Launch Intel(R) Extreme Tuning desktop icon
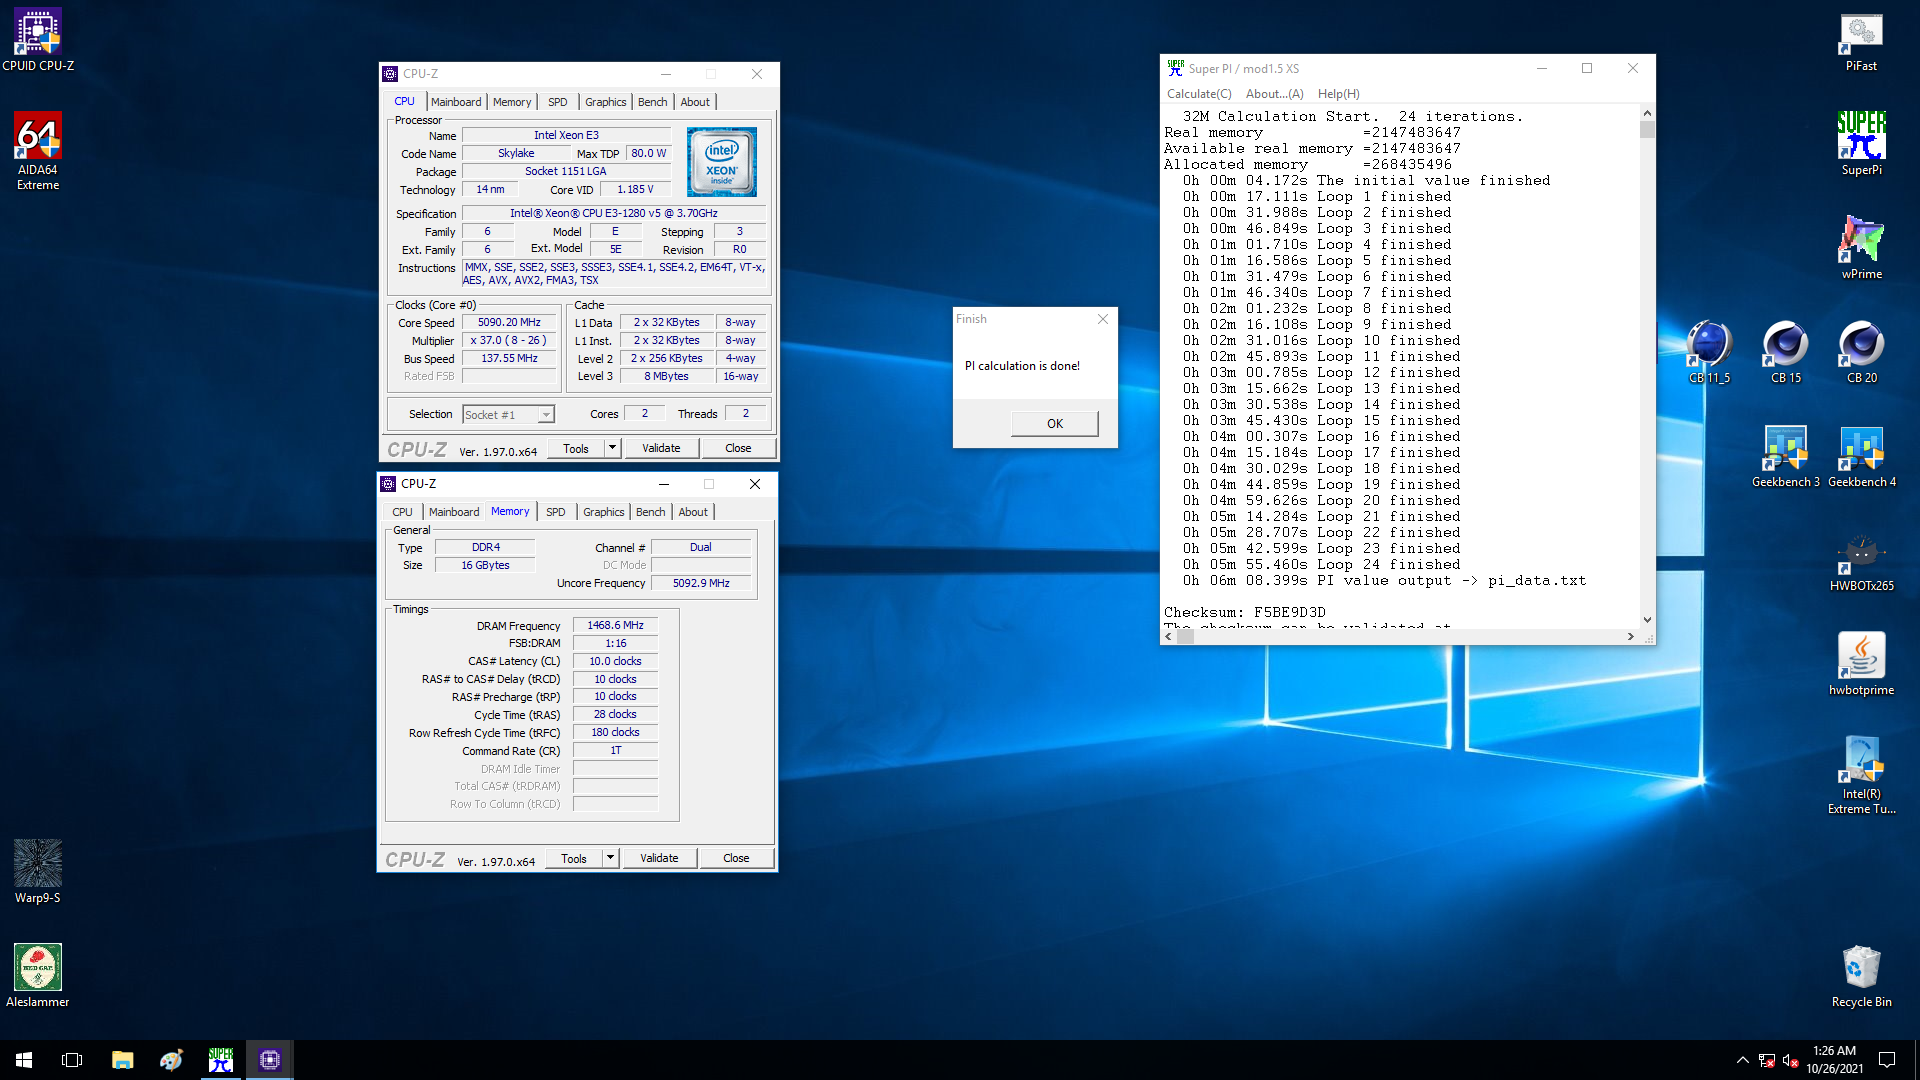The width and height of the screenshot is (1920, 1080). coord(1861,775)
